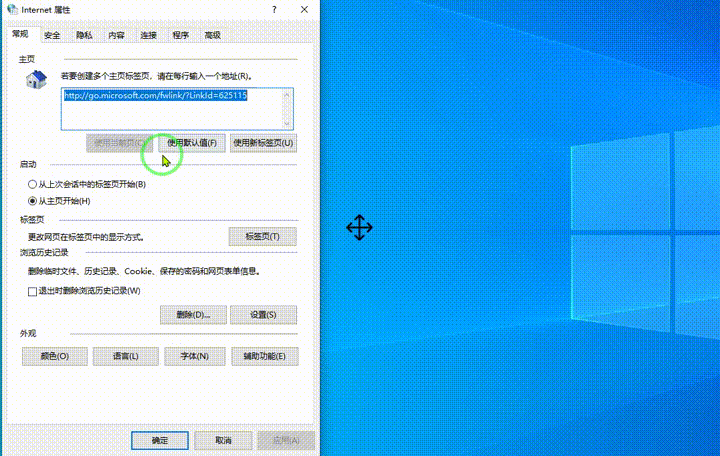Viewport: 720px width, 456px height.
Task: Click the Internet 属性 title bar globe icon
Action: pyautogui.click(x=12, y=10)
